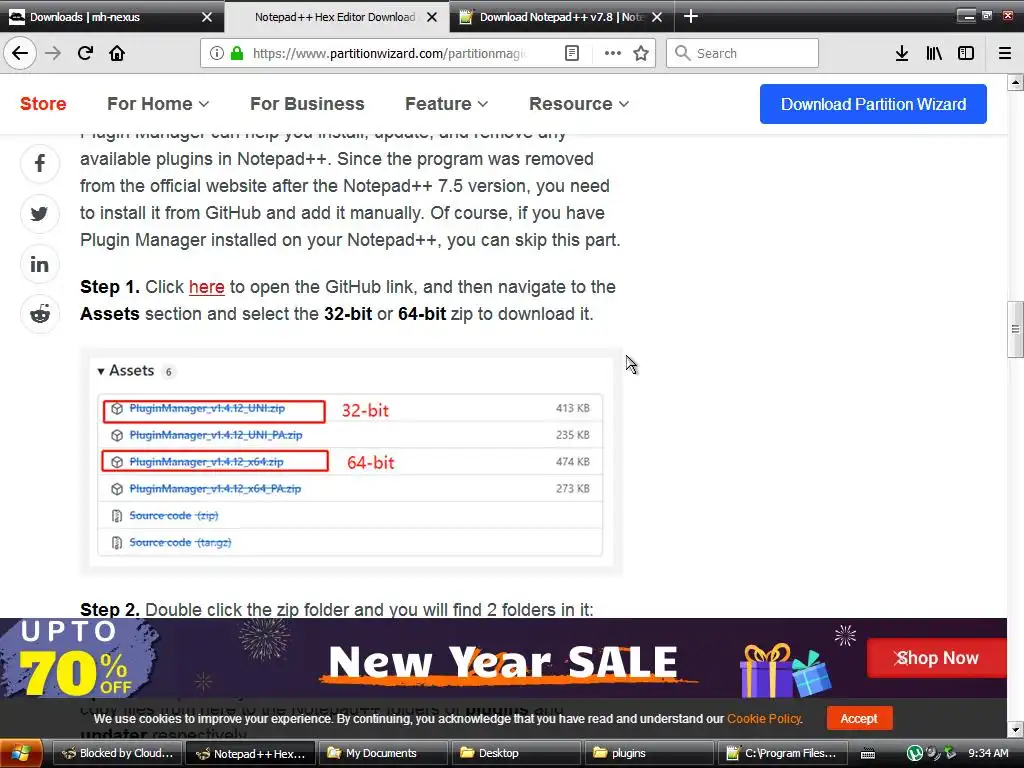Click Shop Now on the sale banner
This screenshot has height=768, width=1024.
(x=936, y=658)
